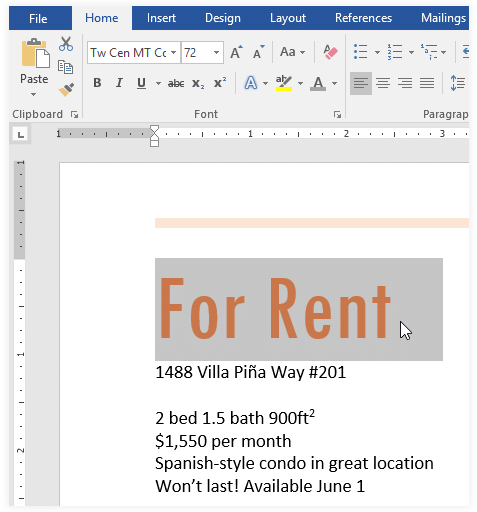This screenshot has width=477, height=512.
Task: Open numbering library dropdown arrow
Action: [x=411, y=52]
